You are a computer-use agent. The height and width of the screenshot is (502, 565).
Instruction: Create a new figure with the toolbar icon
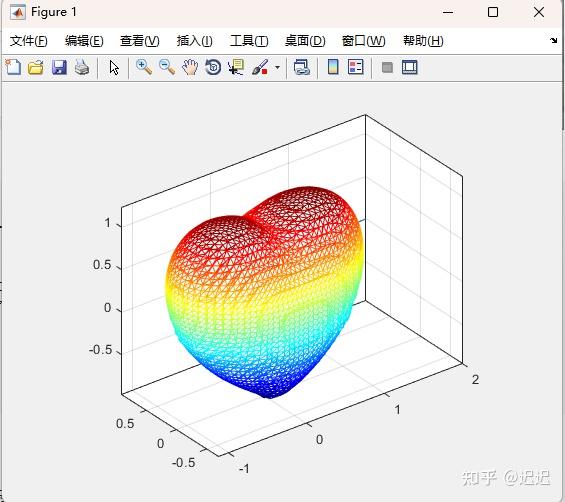pos(13,67)
